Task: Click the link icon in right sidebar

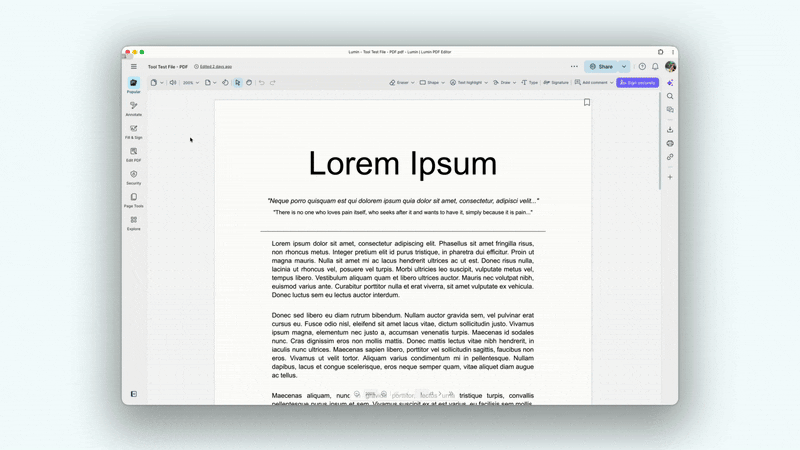Action: coord(670,157)
